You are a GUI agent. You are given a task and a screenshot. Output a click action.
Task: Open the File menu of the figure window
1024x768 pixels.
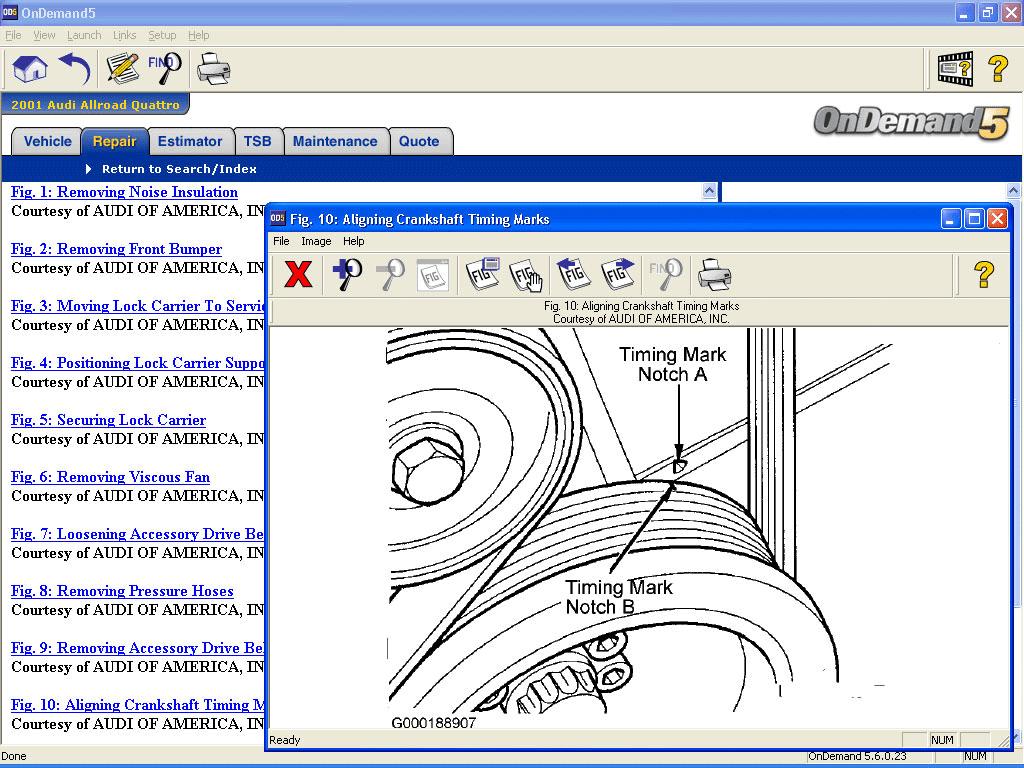281,241
